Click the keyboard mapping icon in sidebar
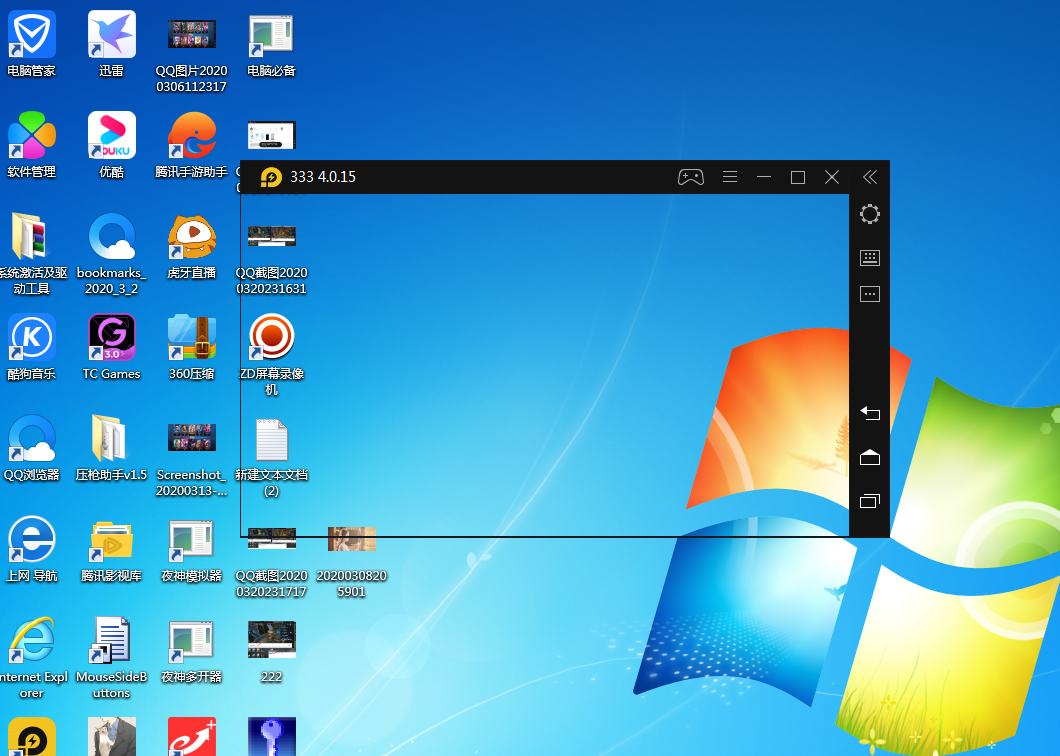 (869, 258)
